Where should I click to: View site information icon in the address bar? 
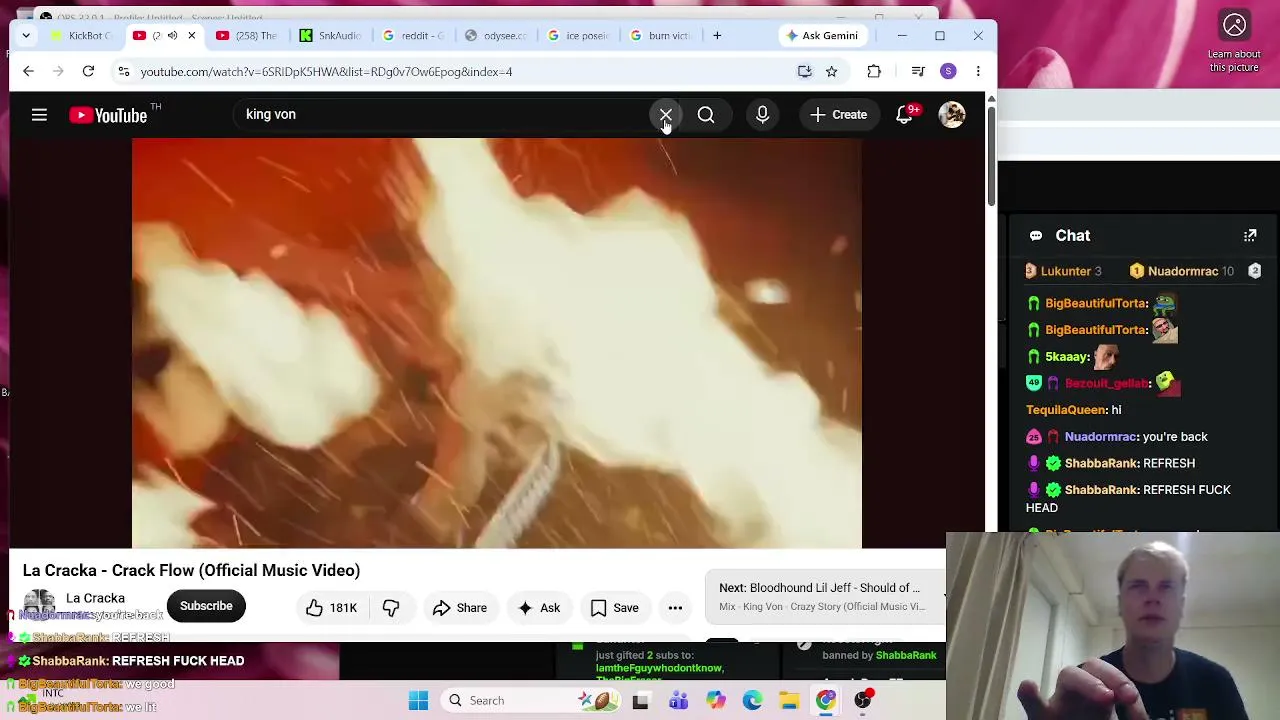click(123, 71)
